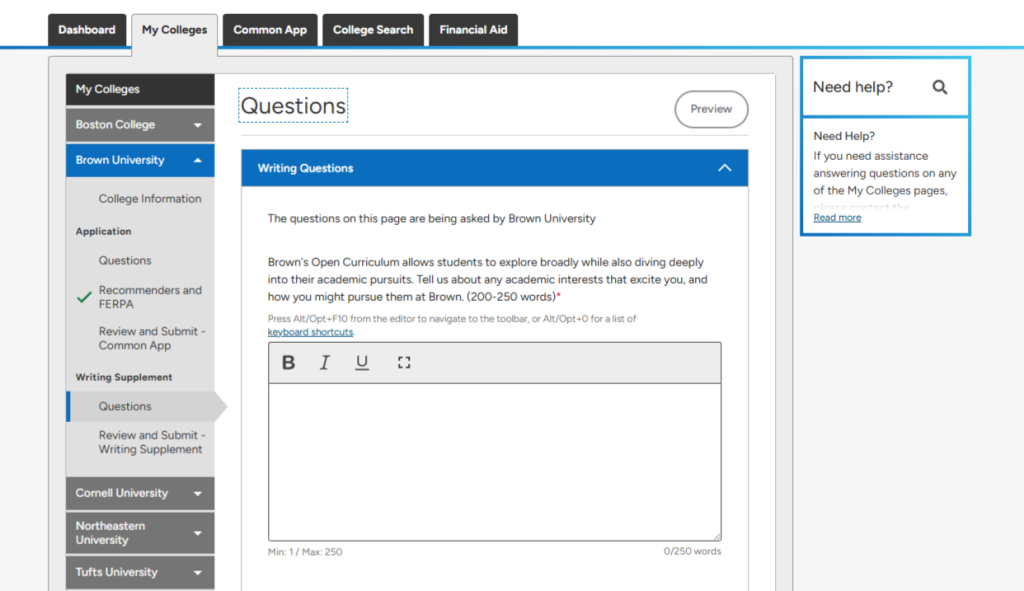Collapse the Writing Questions section chevron
The width and height of the screenshot is (1024, 591).
pos(725,168)
